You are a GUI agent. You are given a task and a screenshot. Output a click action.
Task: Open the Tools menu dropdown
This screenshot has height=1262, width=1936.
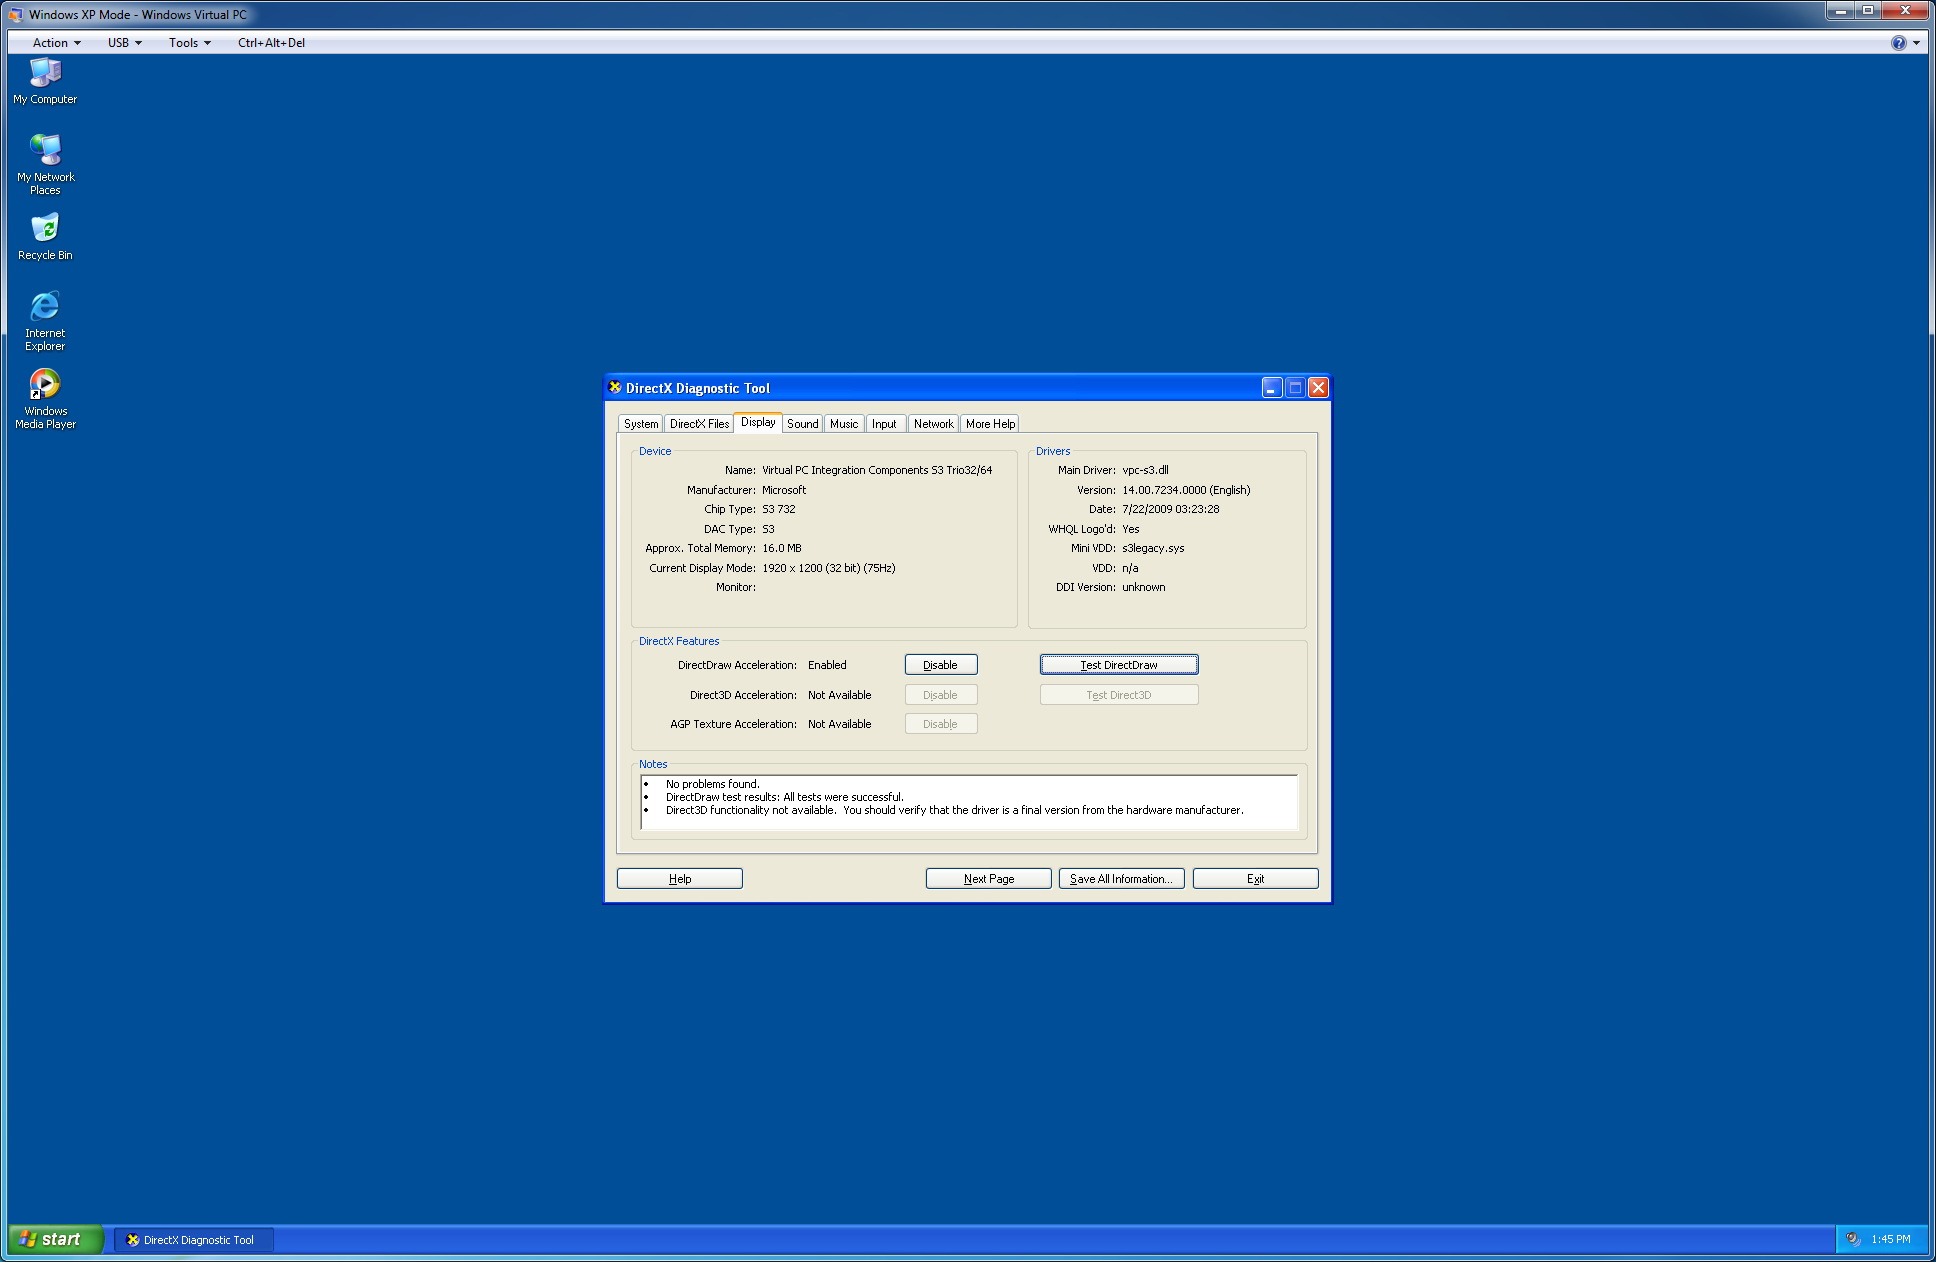click(189, 43)
